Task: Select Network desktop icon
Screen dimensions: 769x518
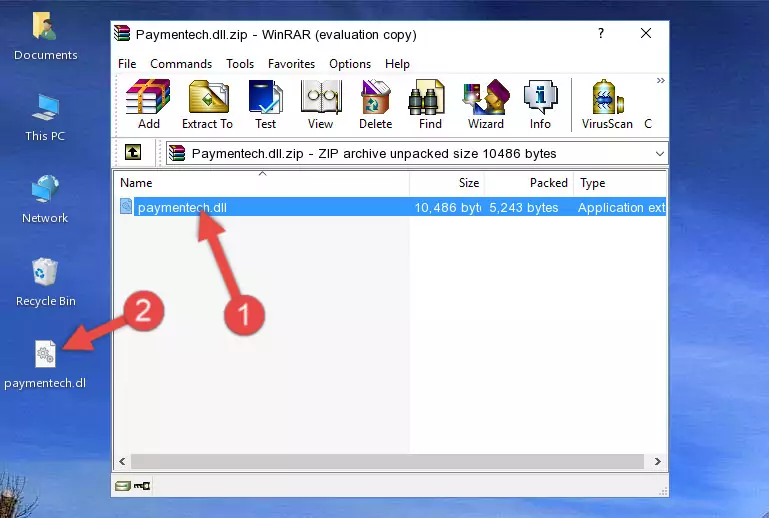Action: tap(45, 199)
